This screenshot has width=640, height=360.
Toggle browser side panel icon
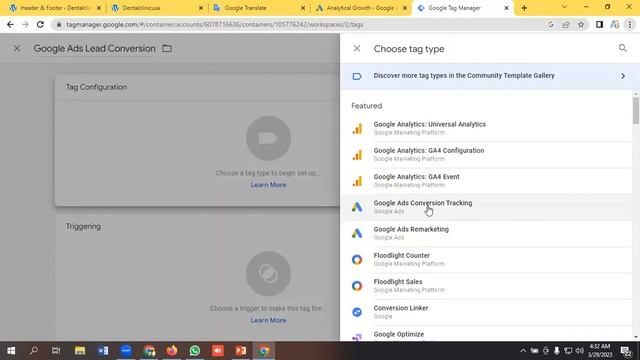point(599,24)
